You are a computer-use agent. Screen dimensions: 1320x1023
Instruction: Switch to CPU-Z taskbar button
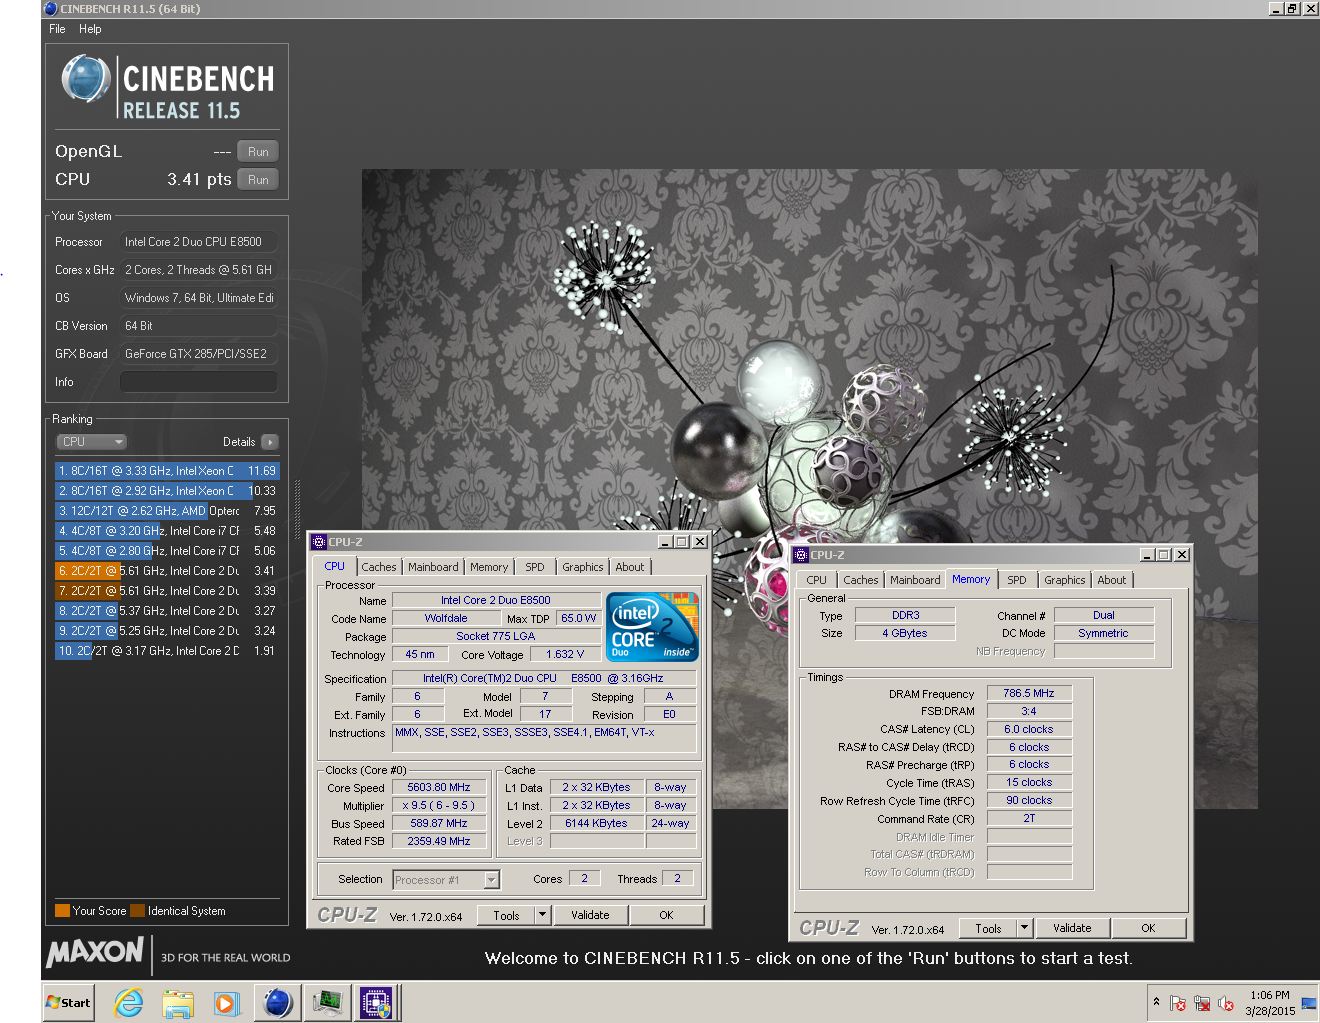376,1003
